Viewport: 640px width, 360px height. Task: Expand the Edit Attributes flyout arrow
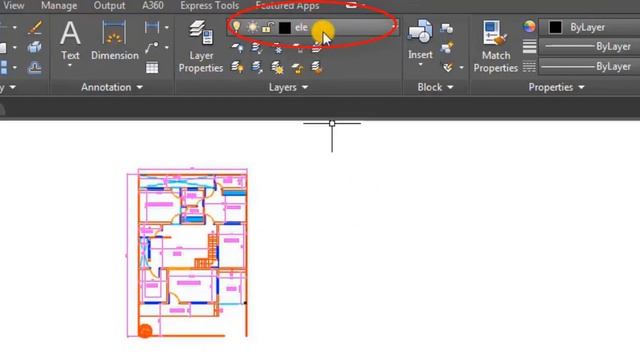tap(461, 67)
